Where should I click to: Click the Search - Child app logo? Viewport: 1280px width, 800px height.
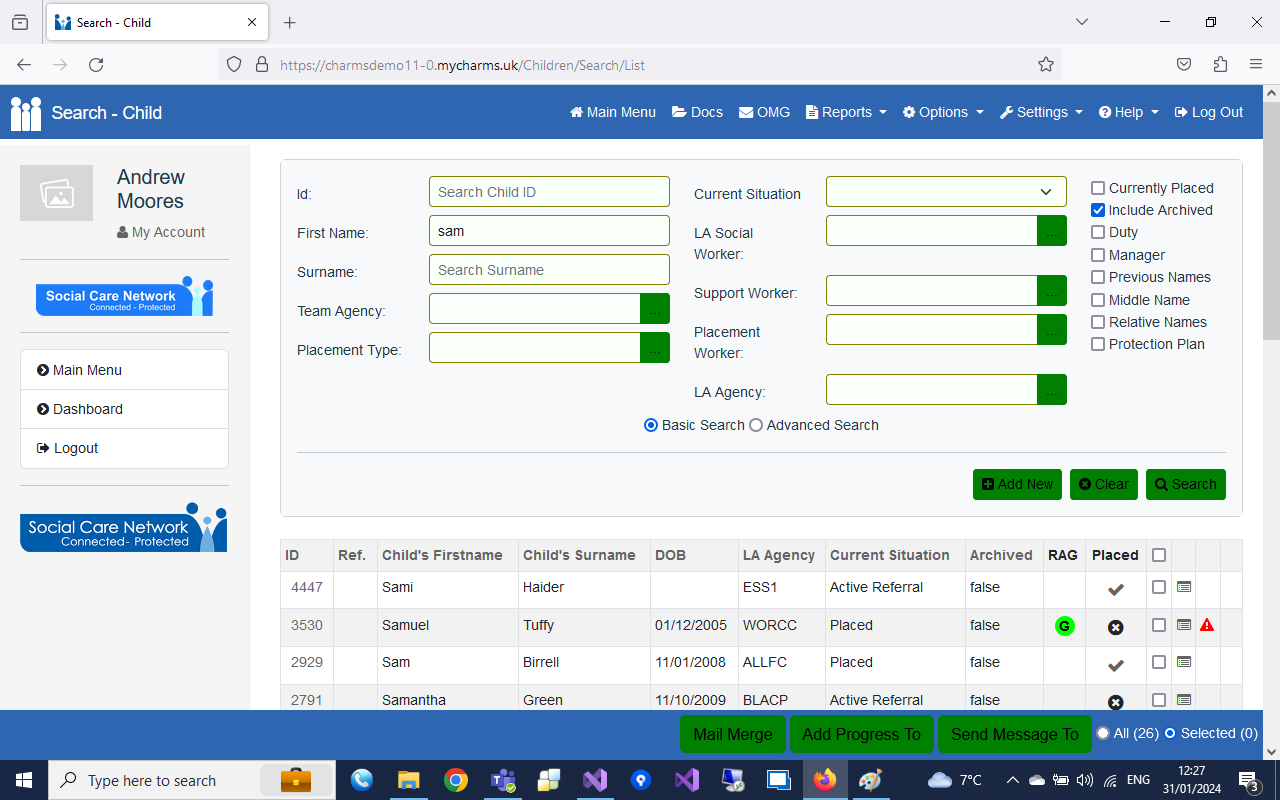(x=26, y=113)
